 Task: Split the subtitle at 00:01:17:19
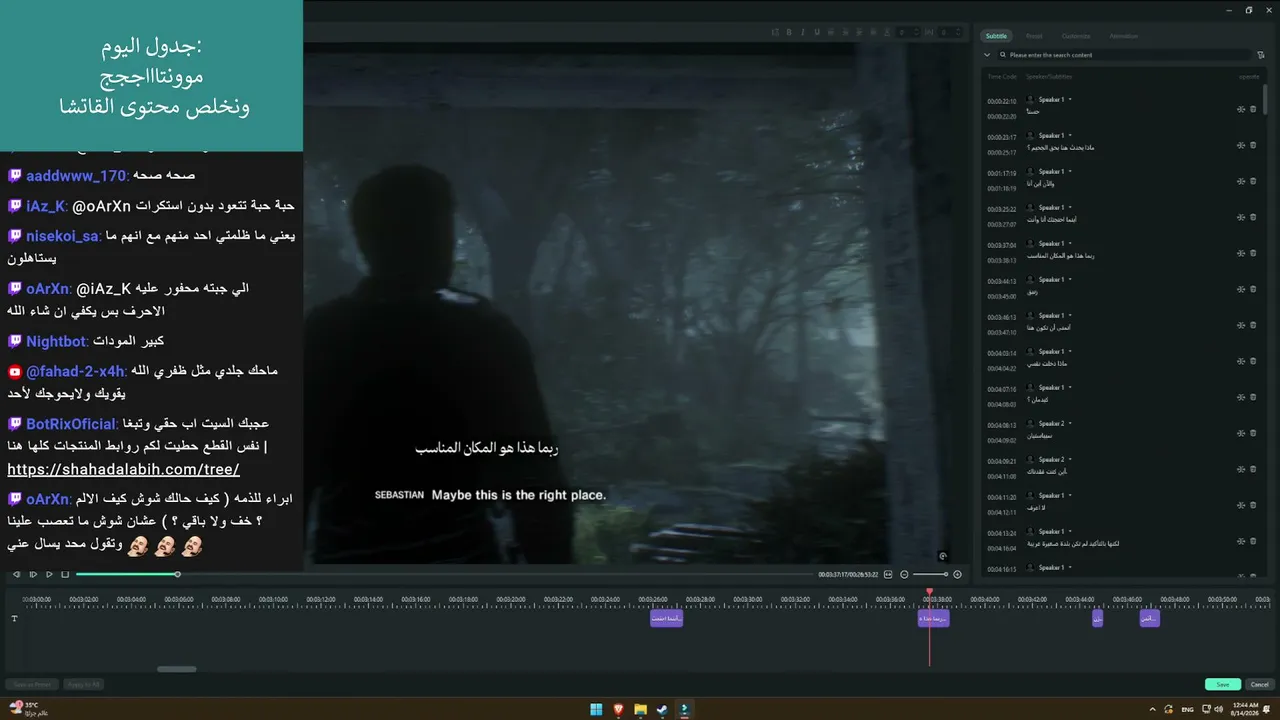(x=1241, y=181)
